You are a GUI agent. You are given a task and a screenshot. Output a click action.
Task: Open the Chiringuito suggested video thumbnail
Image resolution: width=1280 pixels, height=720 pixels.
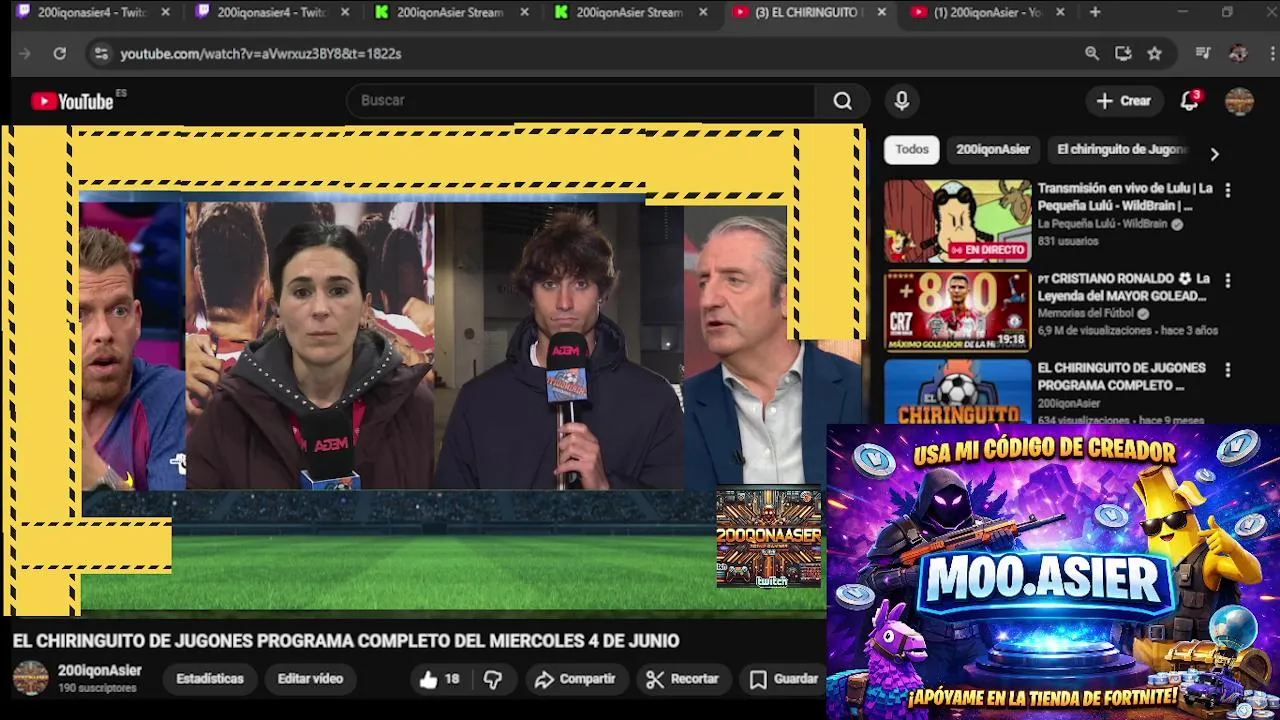click(957, 392)
